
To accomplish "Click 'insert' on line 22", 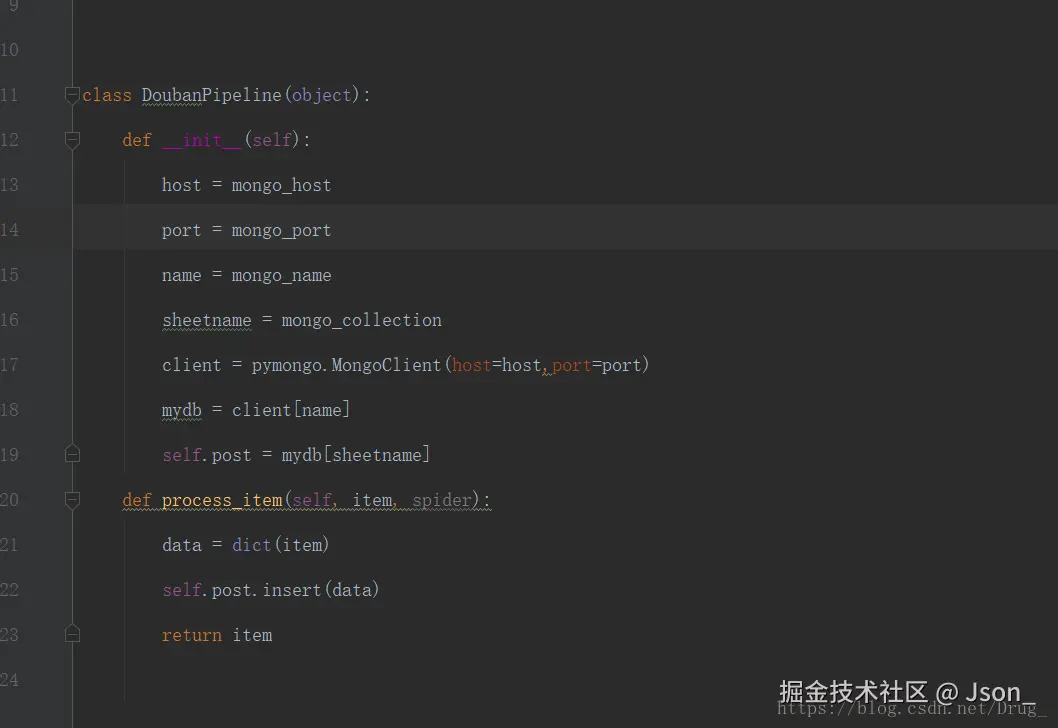I will pos(291,590).
